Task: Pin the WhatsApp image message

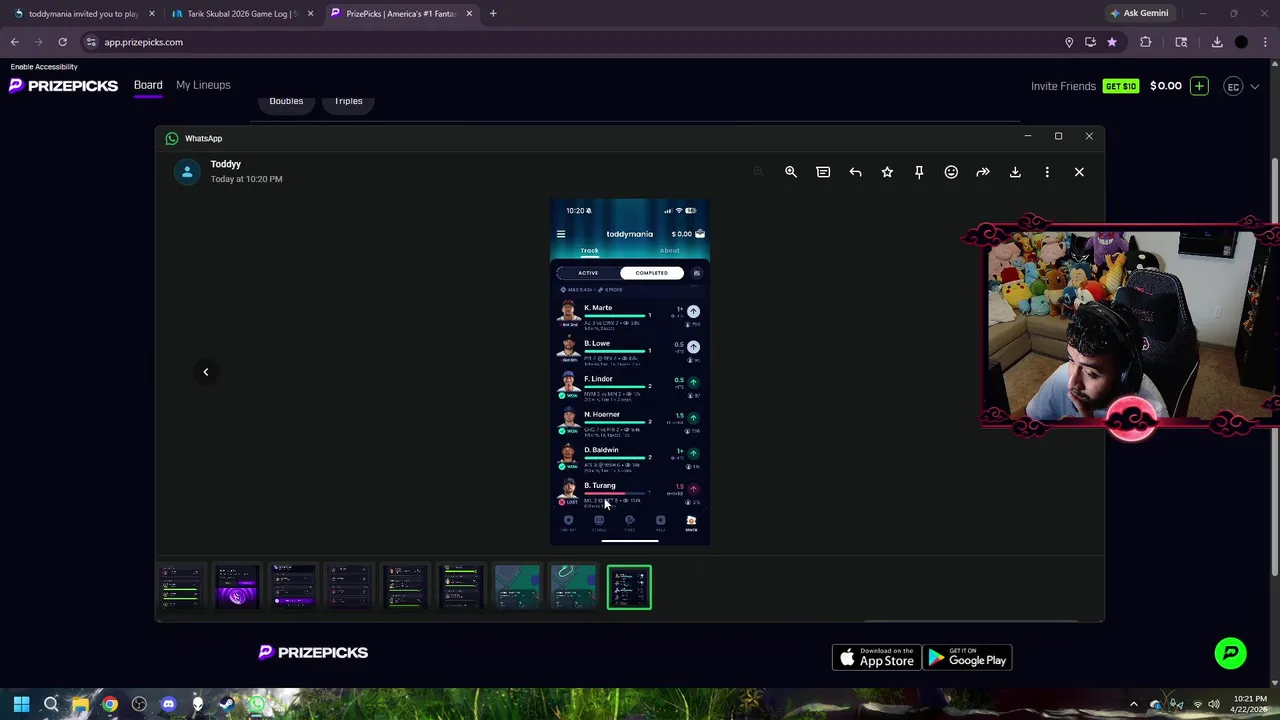Action: 919,172
